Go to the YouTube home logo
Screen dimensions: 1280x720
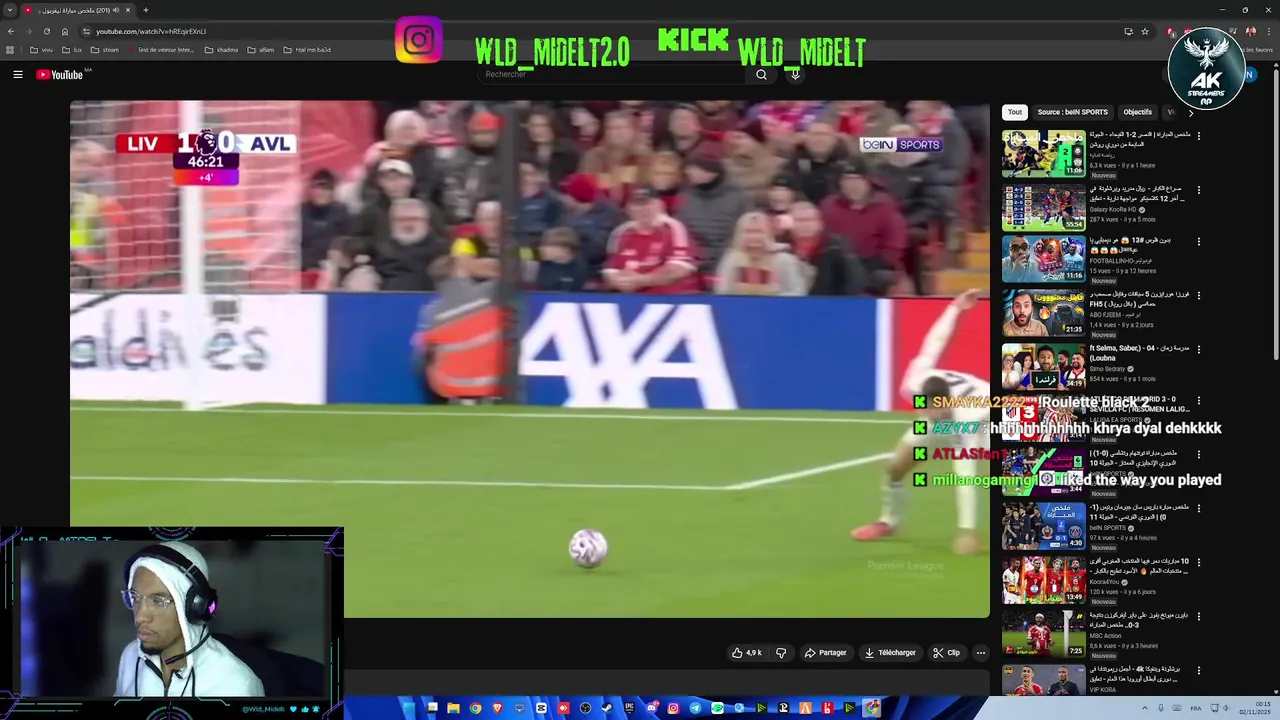click(60, 74)
